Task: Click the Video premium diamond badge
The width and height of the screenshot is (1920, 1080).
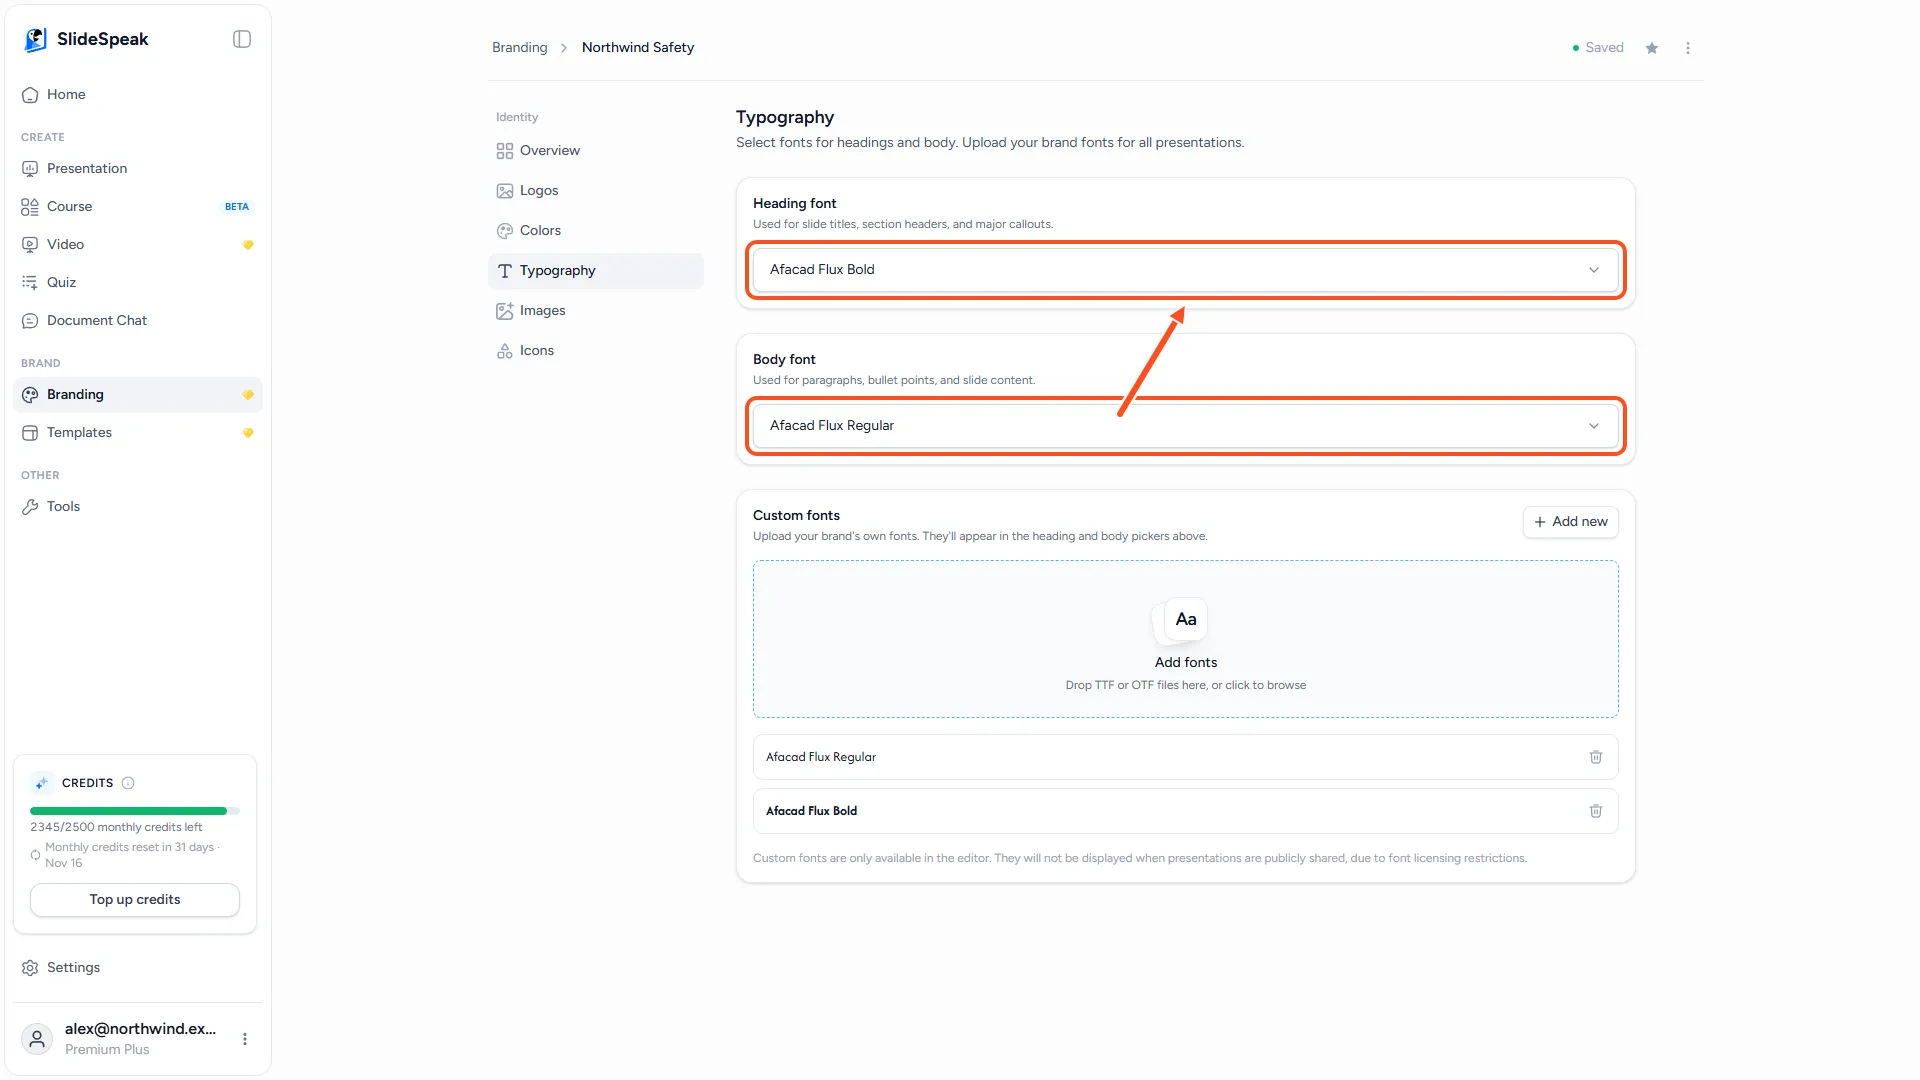Action: pyautogui.click(x=248, y=245)
